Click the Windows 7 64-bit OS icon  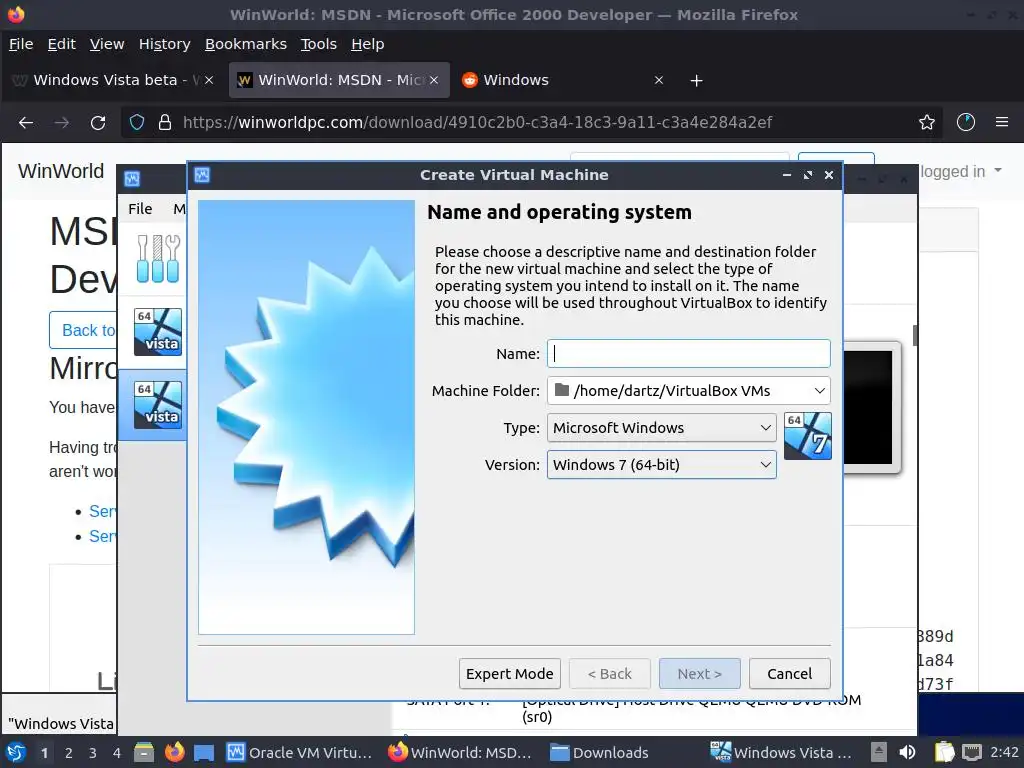[x=808, y=436]
